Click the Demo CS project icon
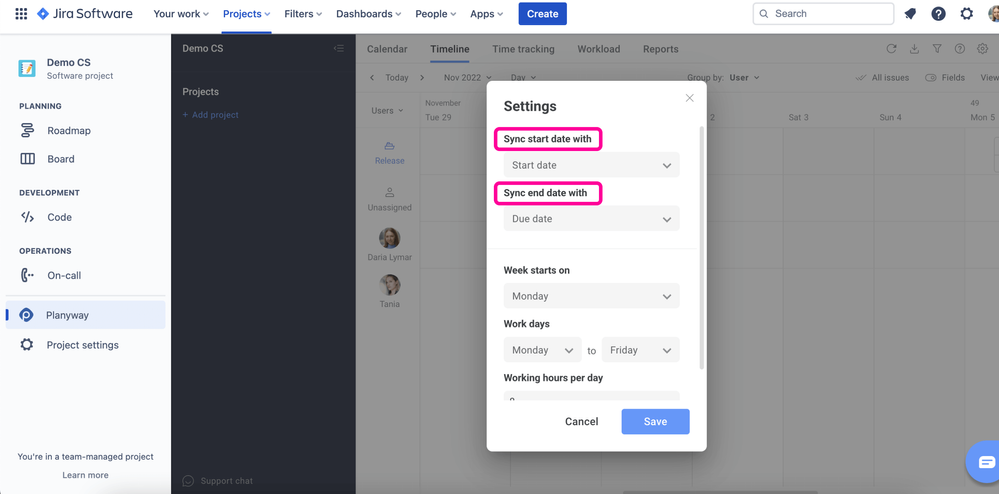The width and height of the screenshot is (999, 494). 27,68
